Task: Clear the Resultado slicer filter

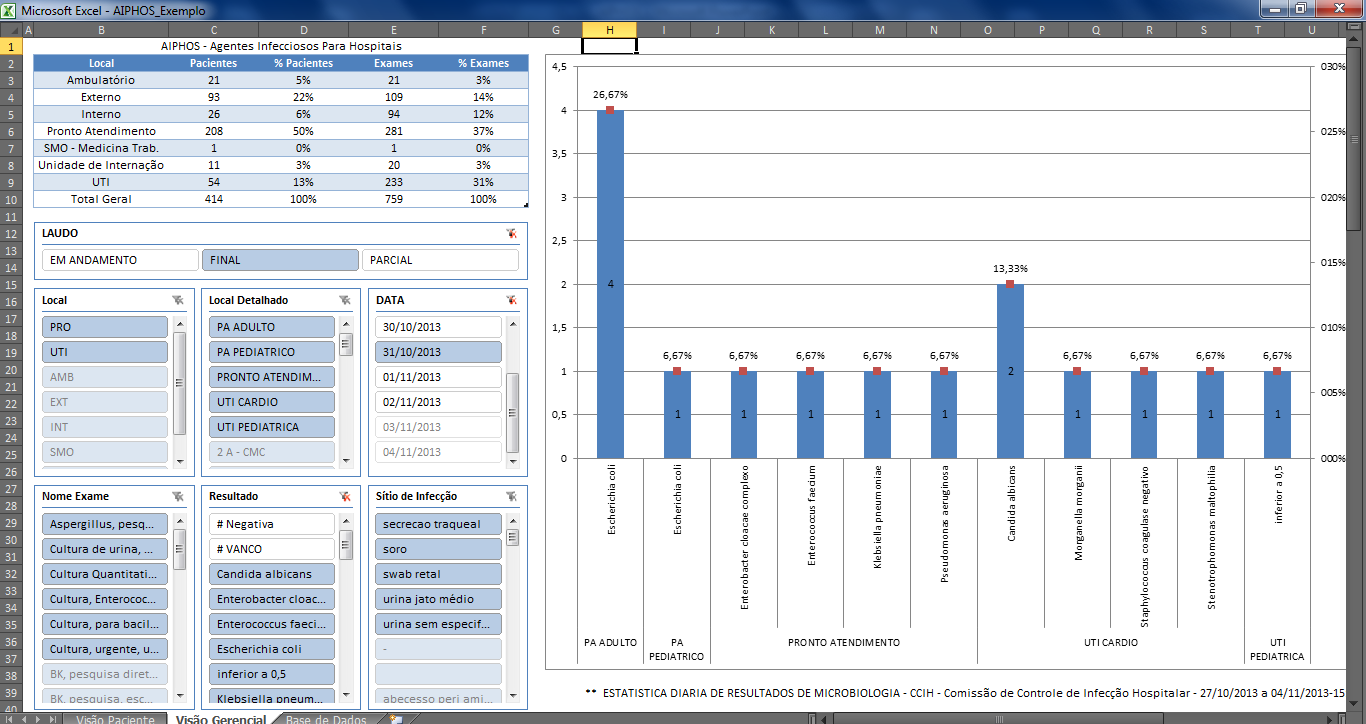Action: click(x=344, y=496)
